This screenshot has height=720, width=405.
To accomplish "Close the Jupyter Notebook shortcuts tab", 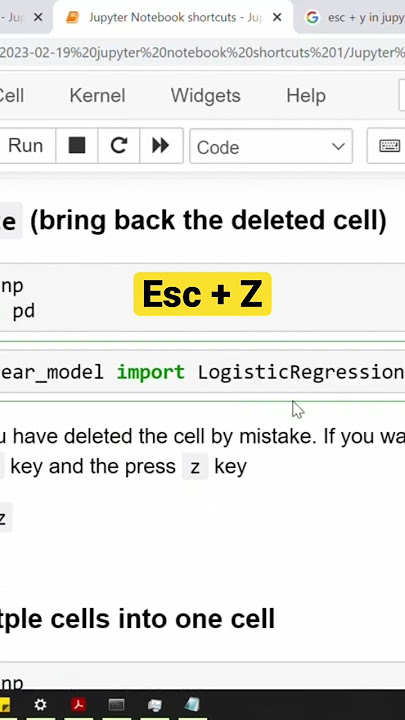I will [277, 17].
